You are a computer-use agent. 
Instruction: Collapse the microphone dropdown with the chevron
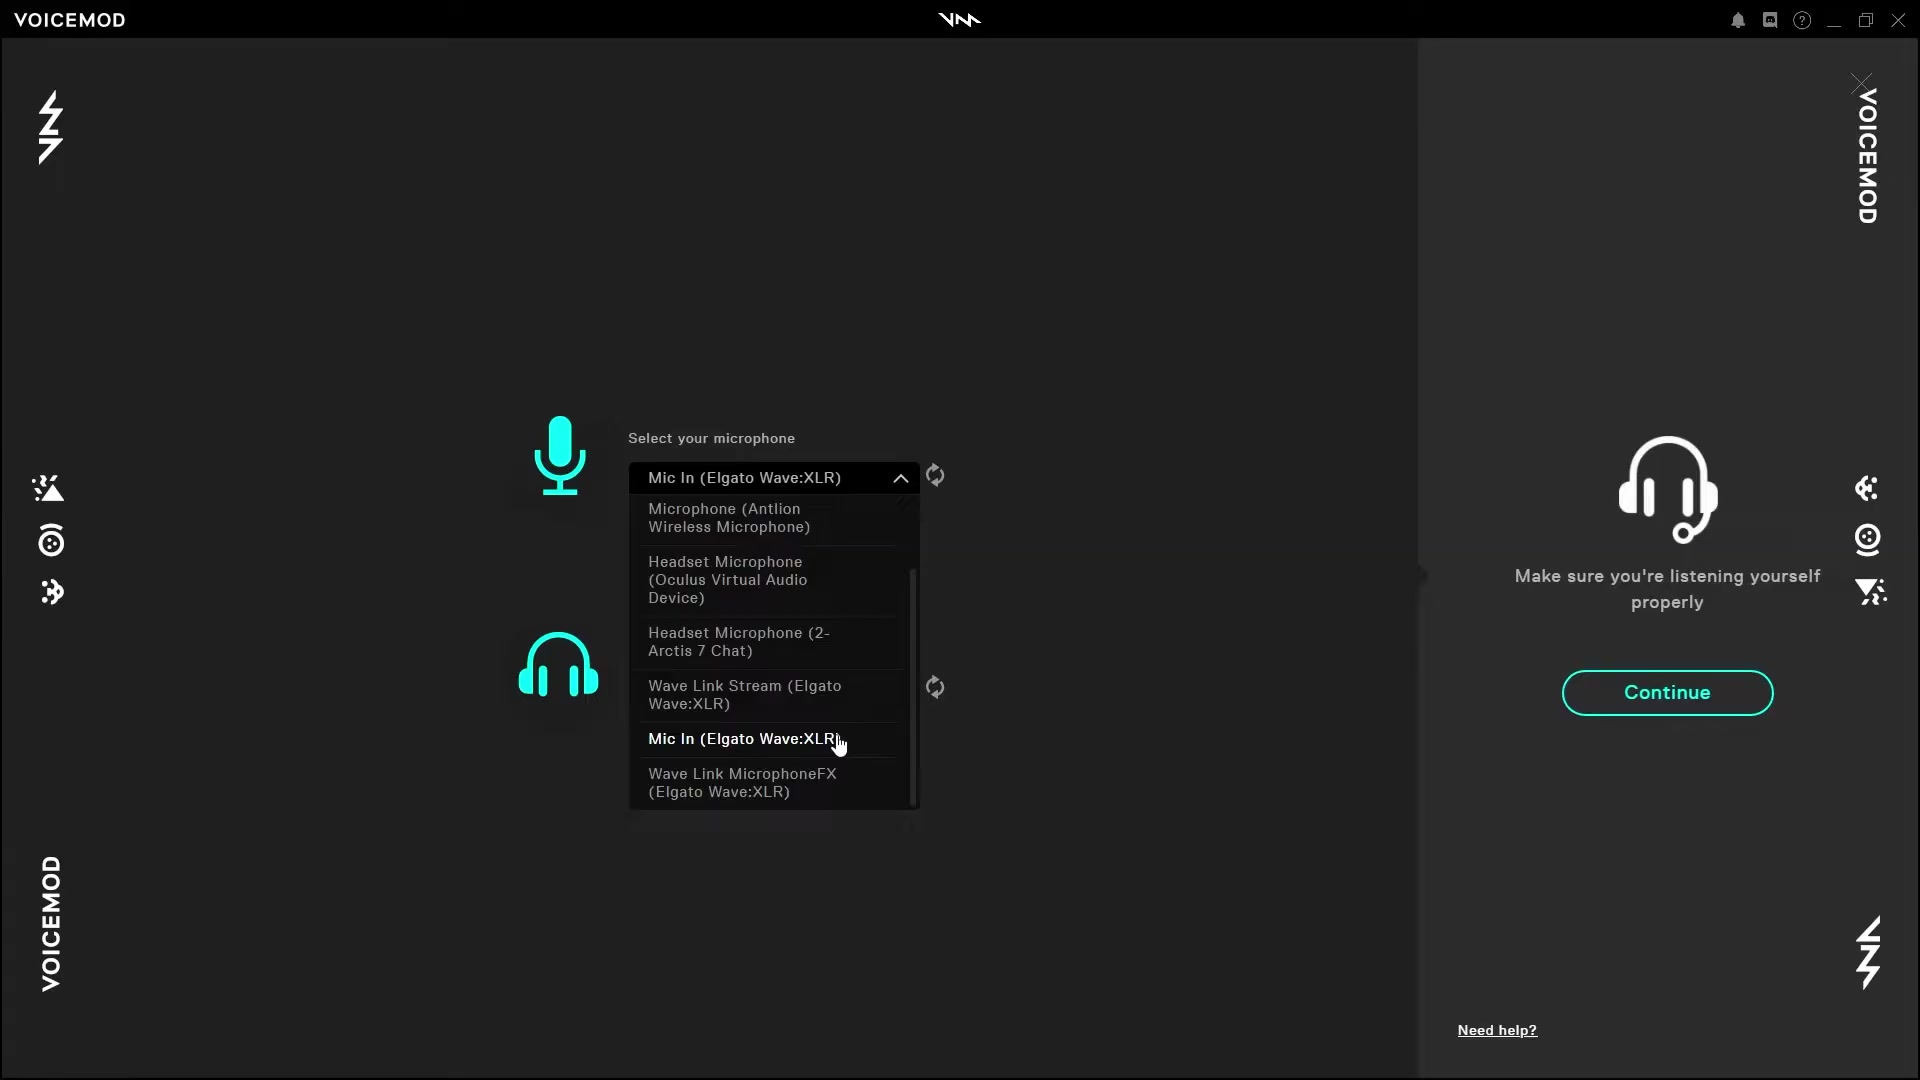(x=900, y=478)
